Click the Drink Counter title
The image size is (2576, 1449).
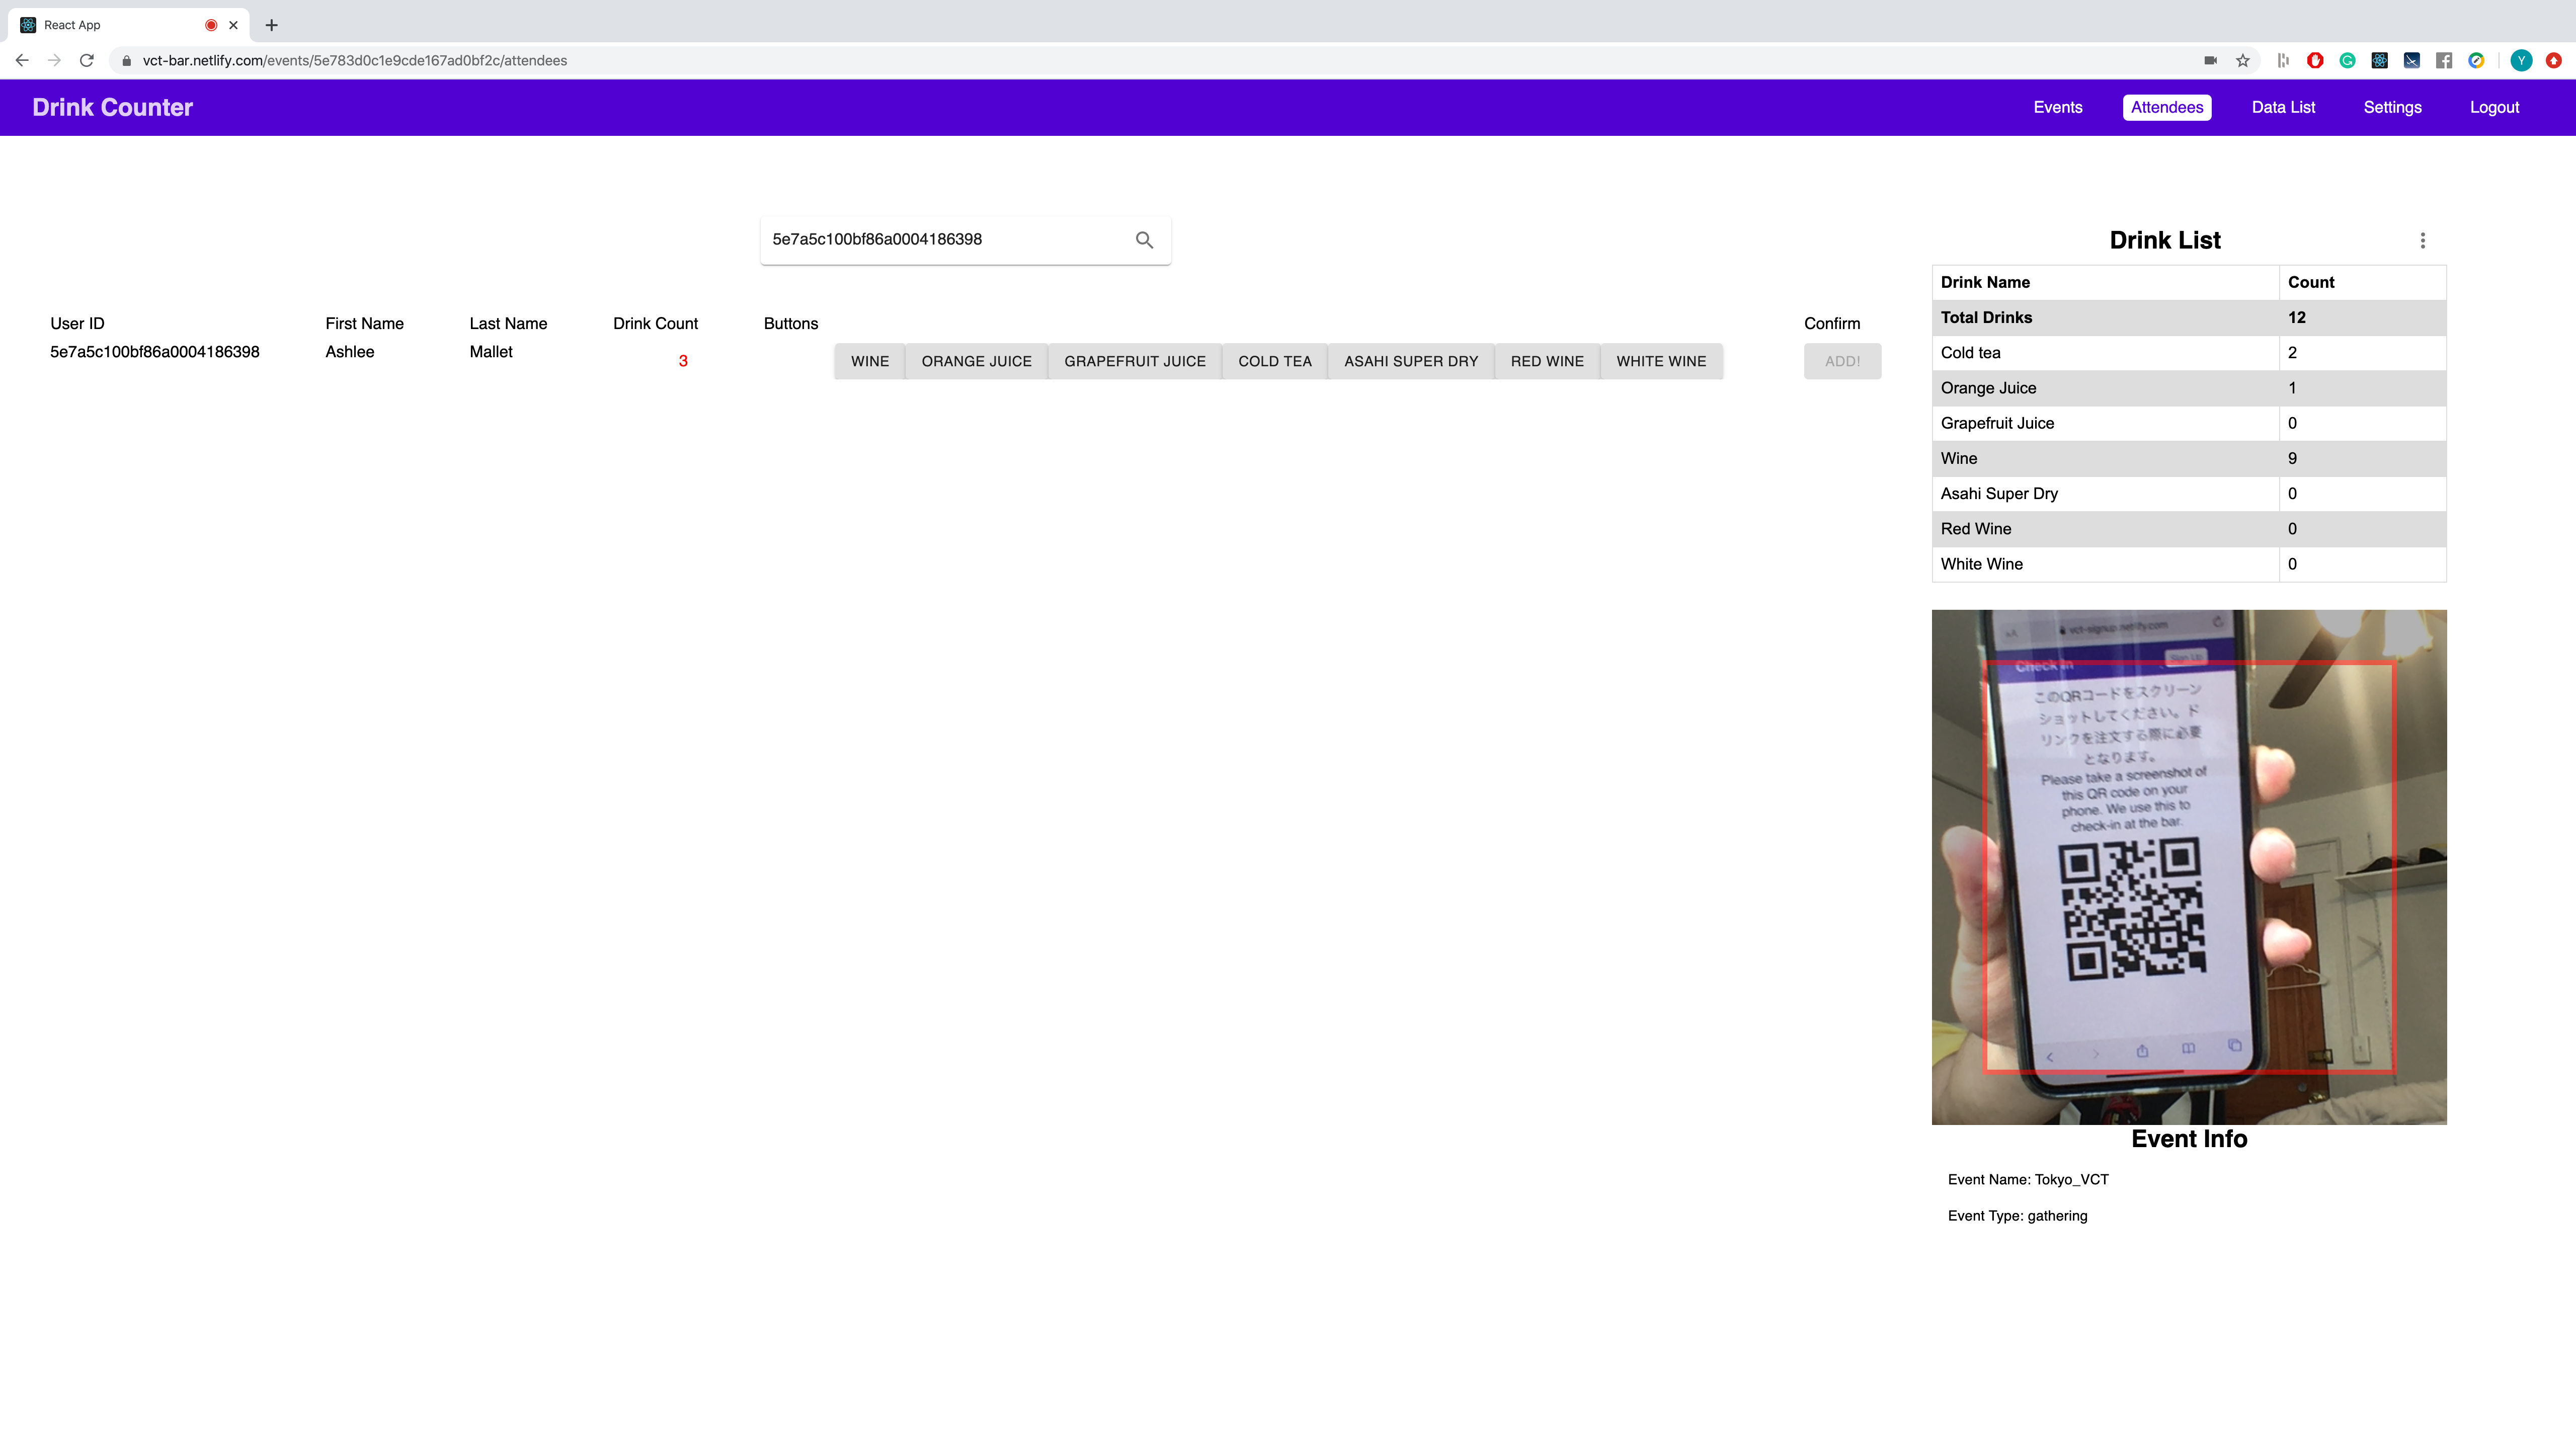[x=112, y=107]
